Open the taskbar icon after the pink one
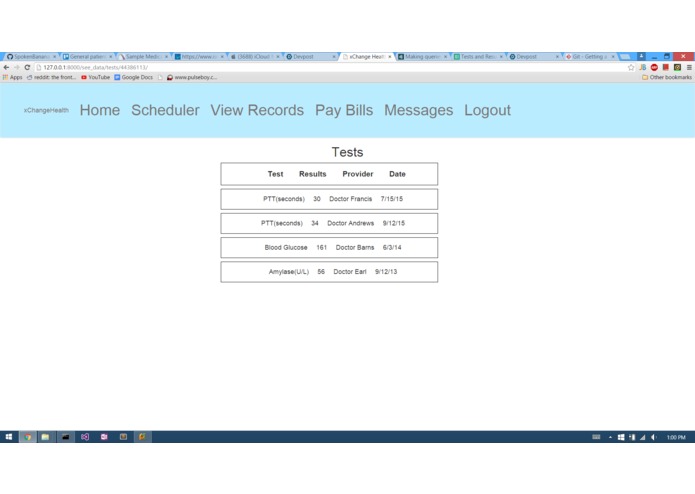This screenshot has width=695, height=494. [123, 437]
